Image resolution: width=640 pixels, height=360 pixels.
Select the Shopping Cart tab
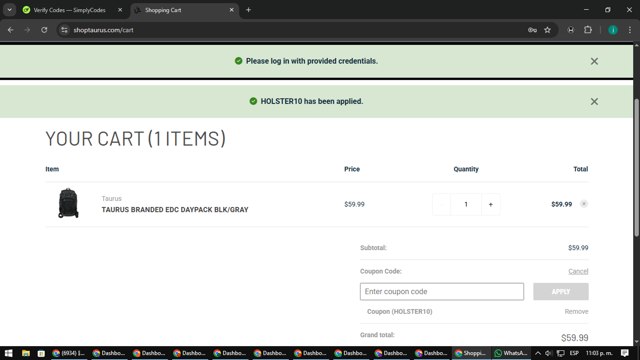[184, 10]
